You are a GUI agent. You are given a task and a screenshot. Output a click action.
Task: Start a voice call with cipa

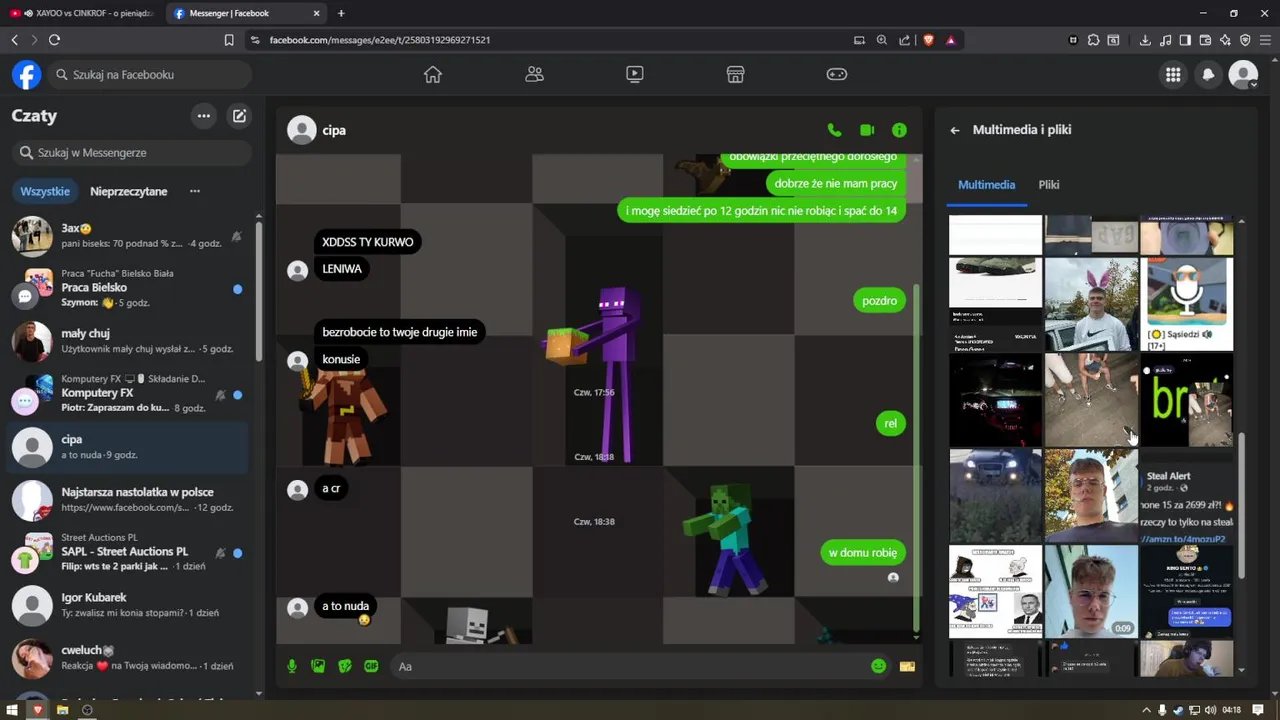tap(834, 130)
